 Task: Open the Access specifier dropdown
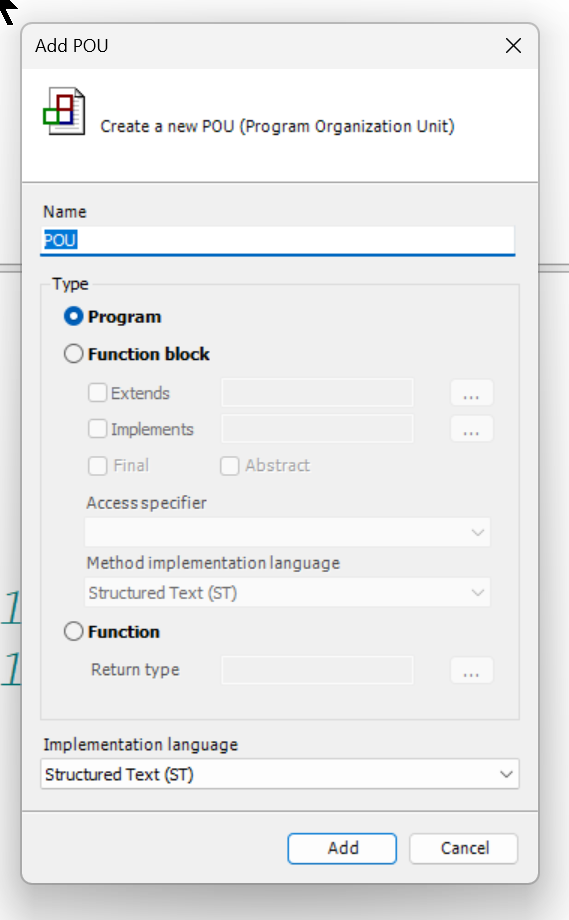coord(287,532)
